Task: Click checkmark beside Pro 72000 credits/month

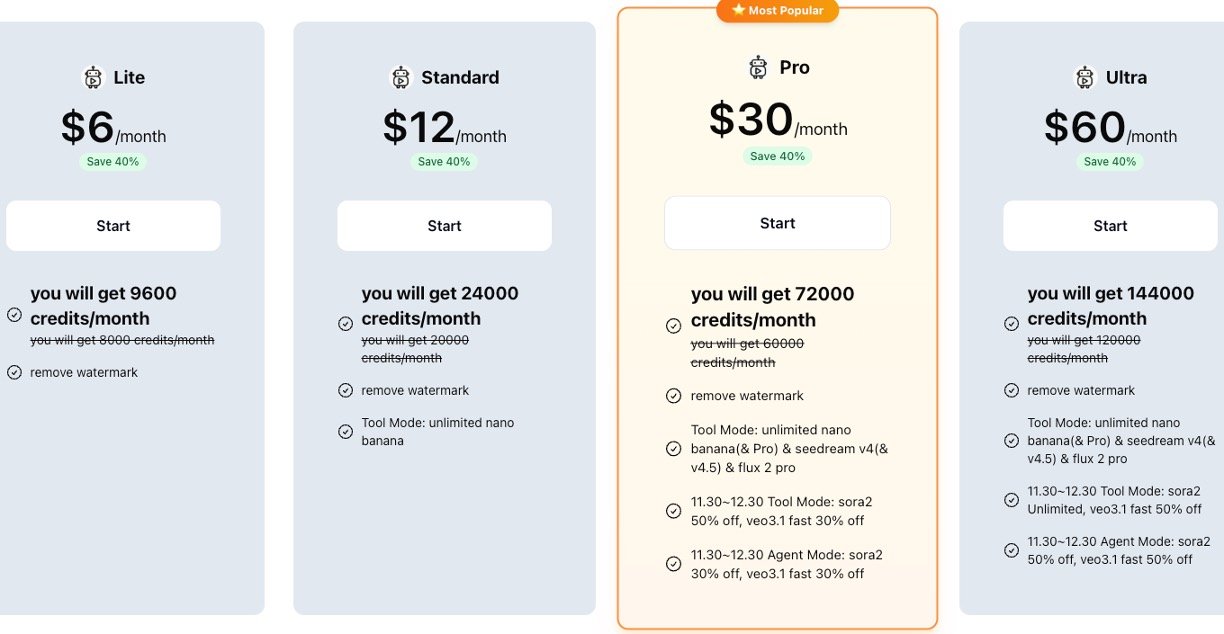Action: [x=674, y=326]
